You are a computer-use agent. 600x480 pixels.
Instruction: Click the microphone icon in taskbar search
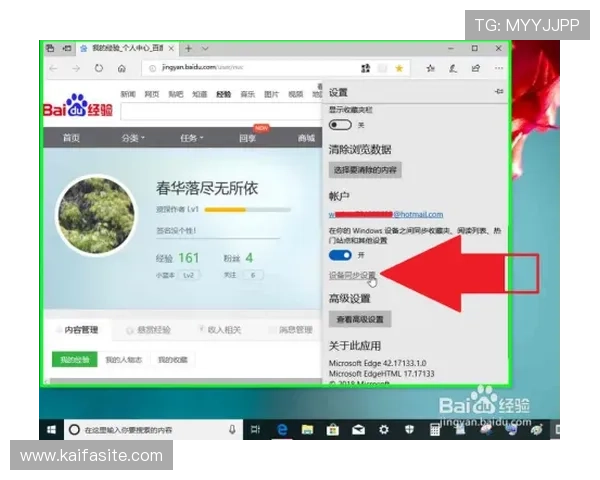[232, 430]
